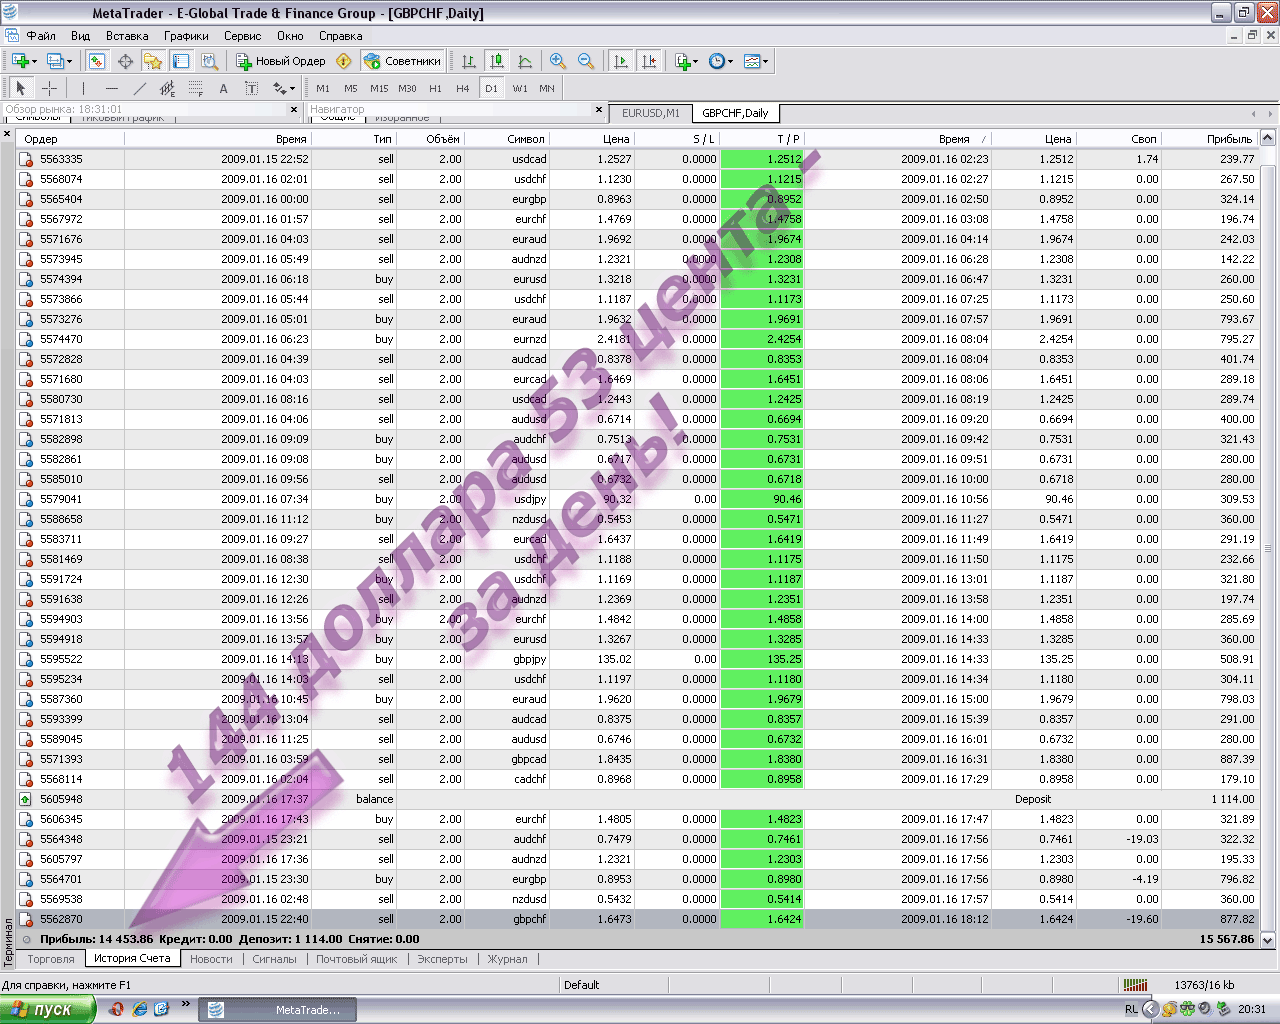Click the yellow diamond MetaEditor icon
This screenshot has width=1280, height=1024.
click(344, 61)
